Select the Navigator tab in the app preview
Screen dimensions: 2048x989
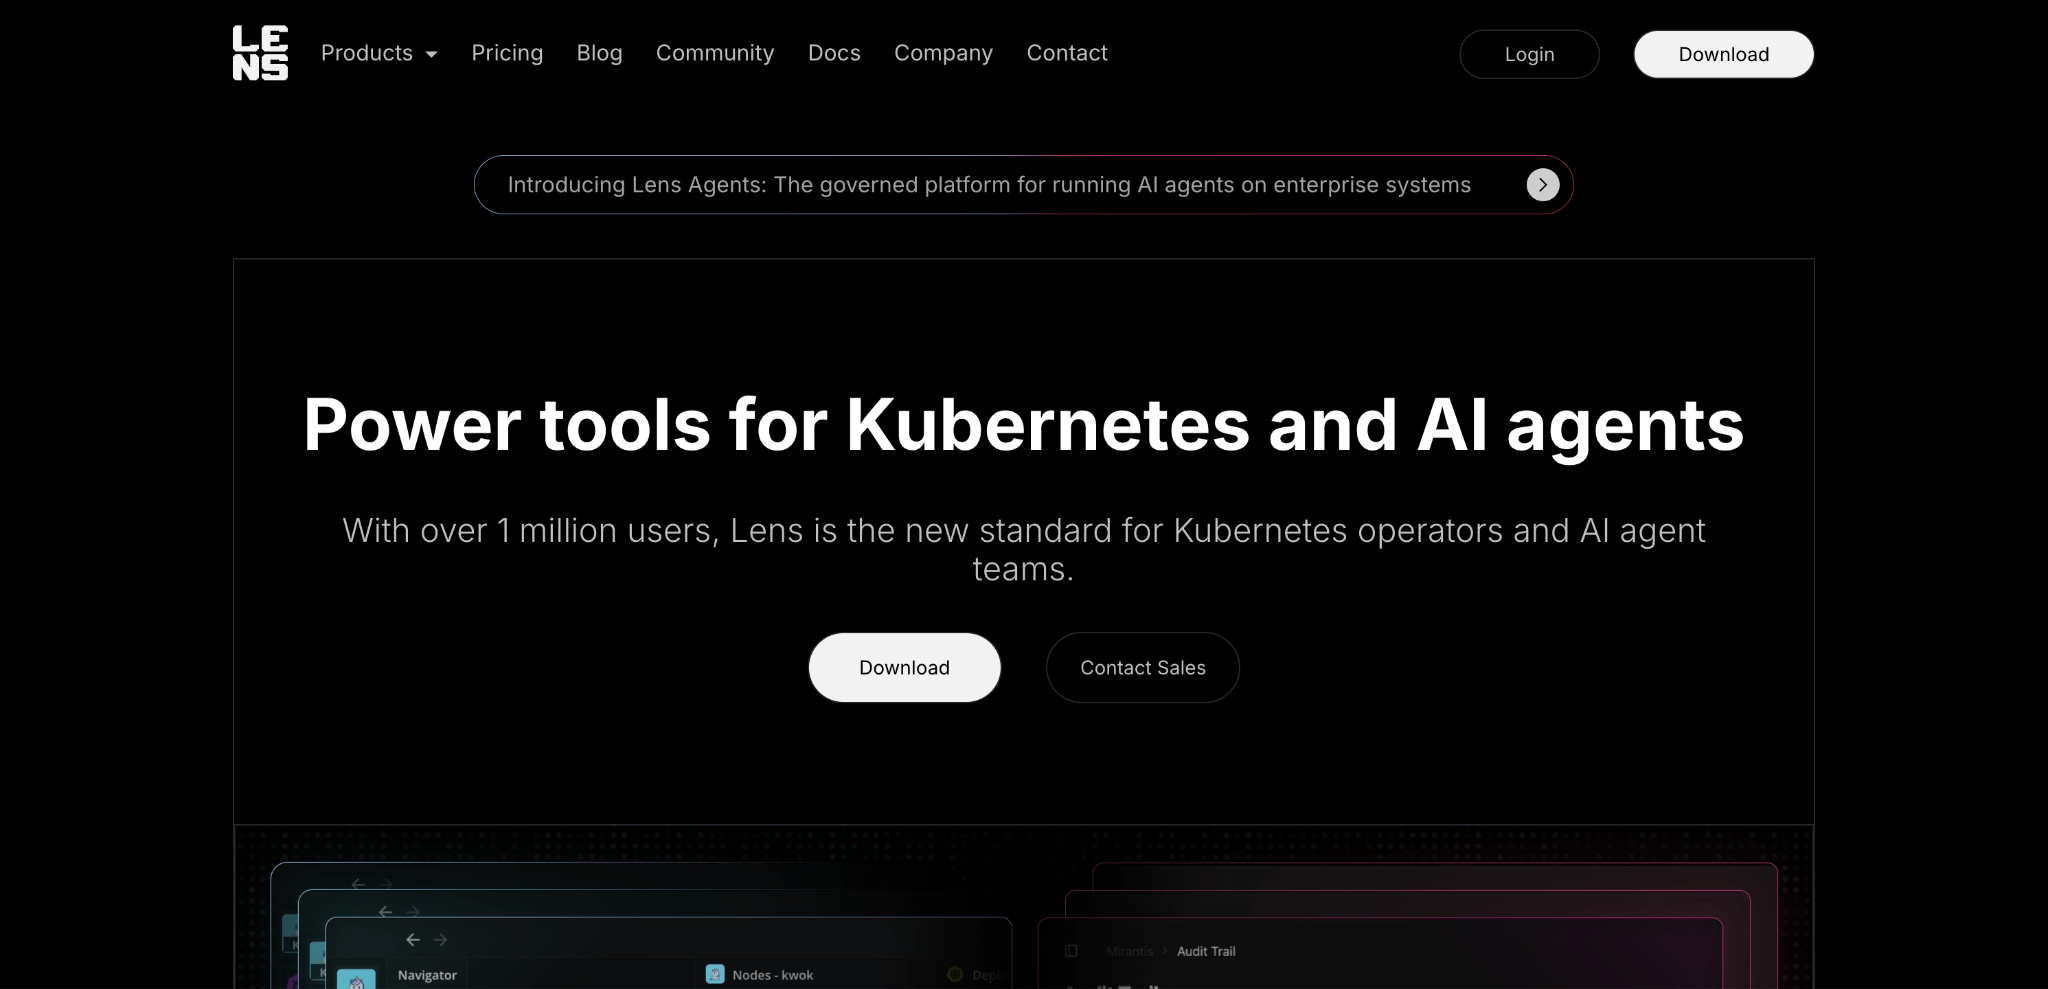[427, 975]
